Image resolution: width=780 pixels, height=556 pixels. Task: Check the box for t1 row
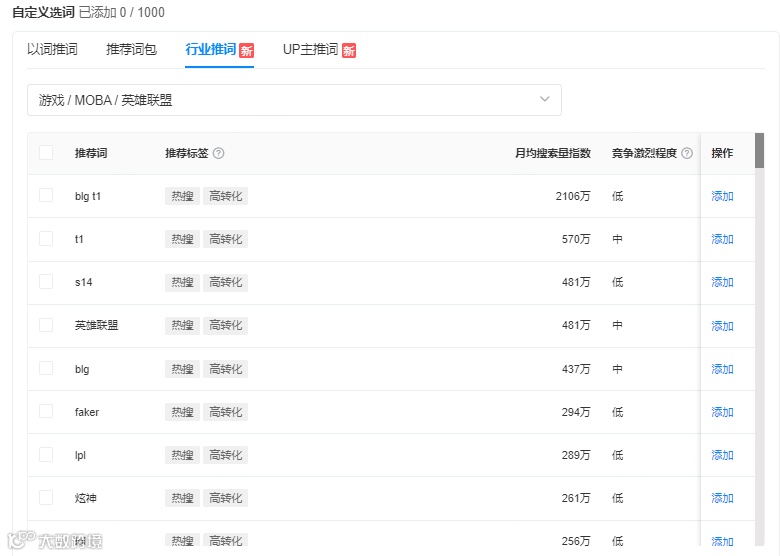pyautogui.click(x=46, y=238)
